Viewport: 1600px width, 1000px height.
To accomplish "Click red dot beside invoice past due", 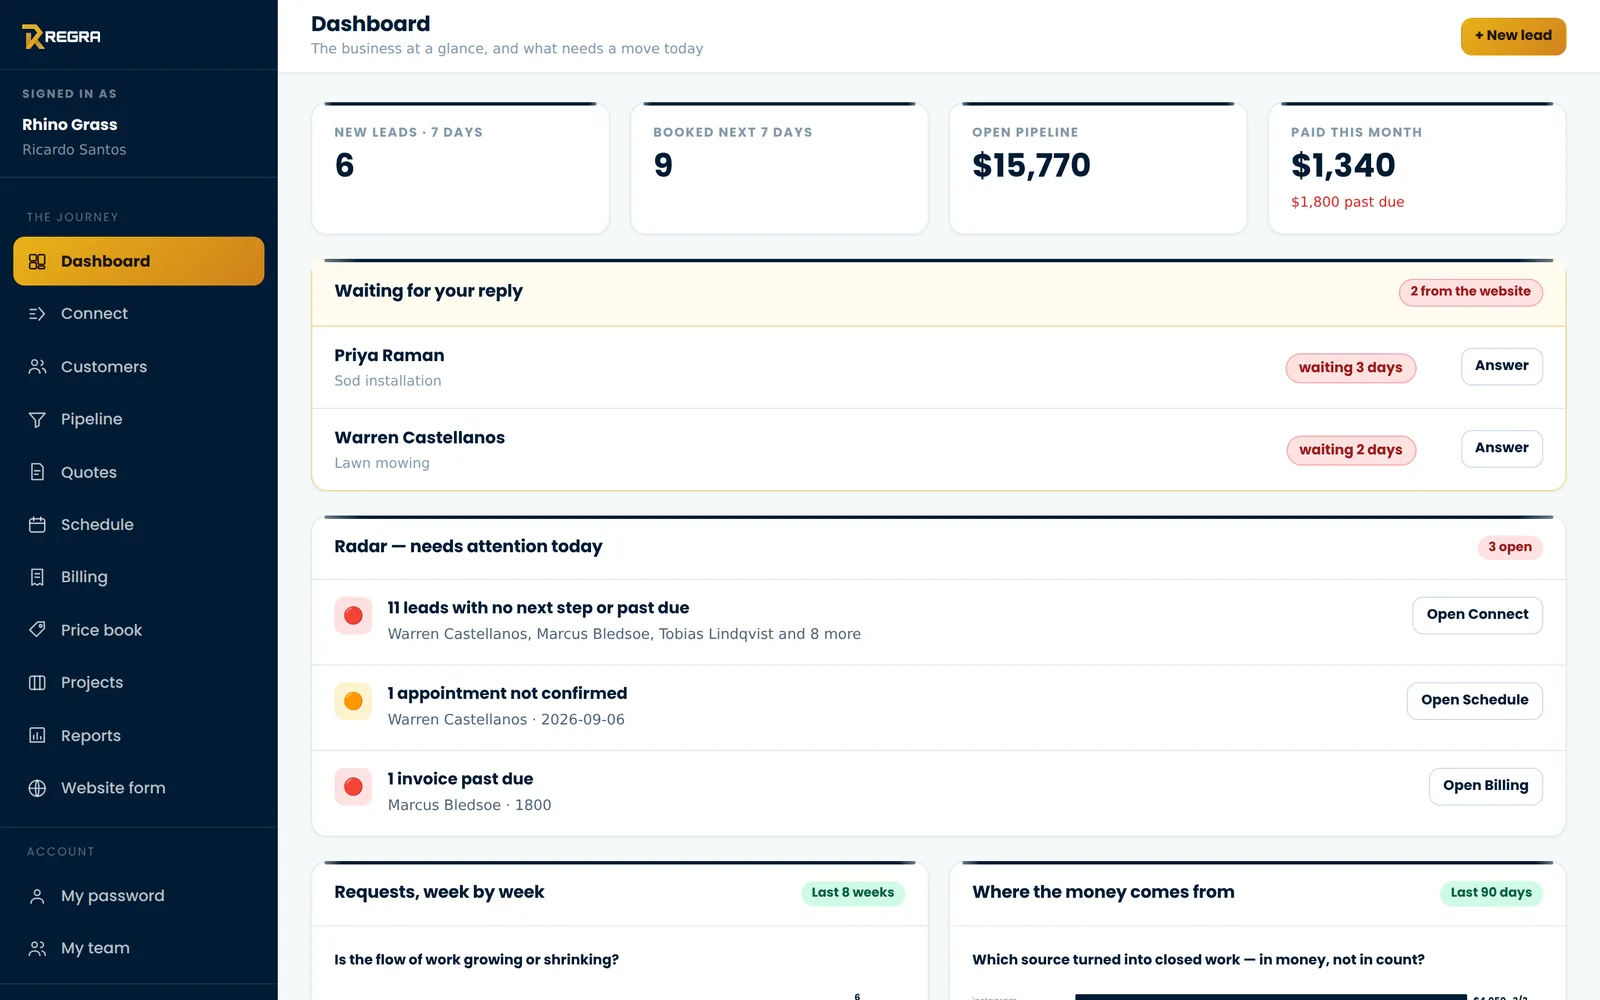I will pos(353,787).
